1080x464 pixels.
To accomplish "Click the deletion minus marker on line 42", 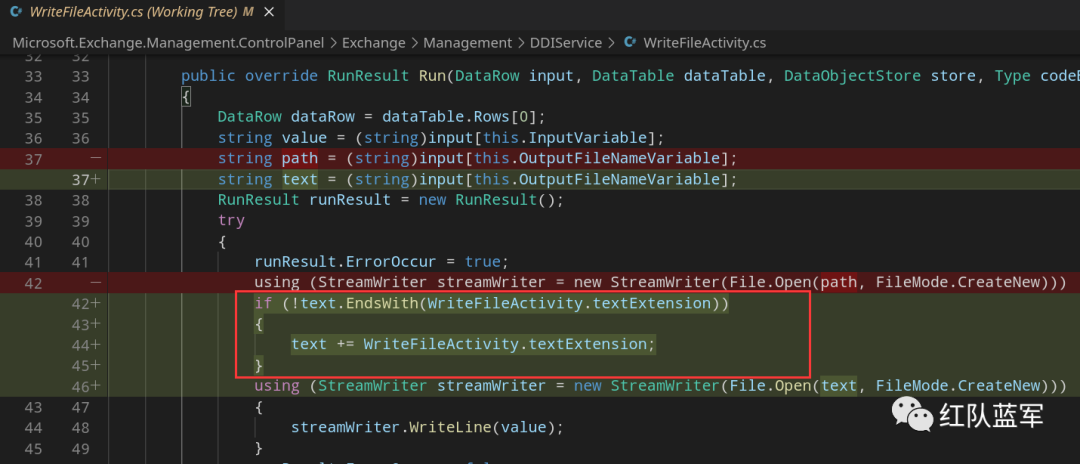I will coord(96,282).
